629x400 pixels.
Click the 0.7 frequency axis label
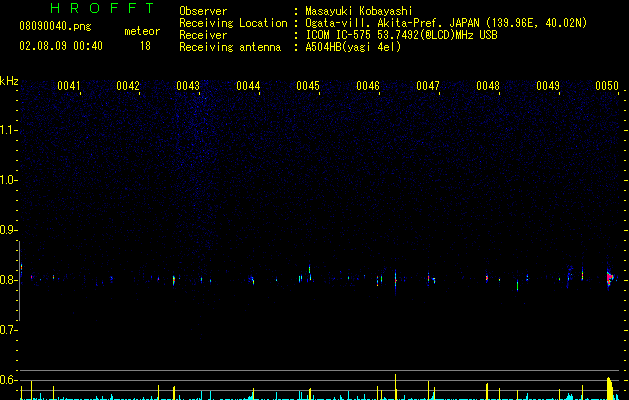(8, 330)
